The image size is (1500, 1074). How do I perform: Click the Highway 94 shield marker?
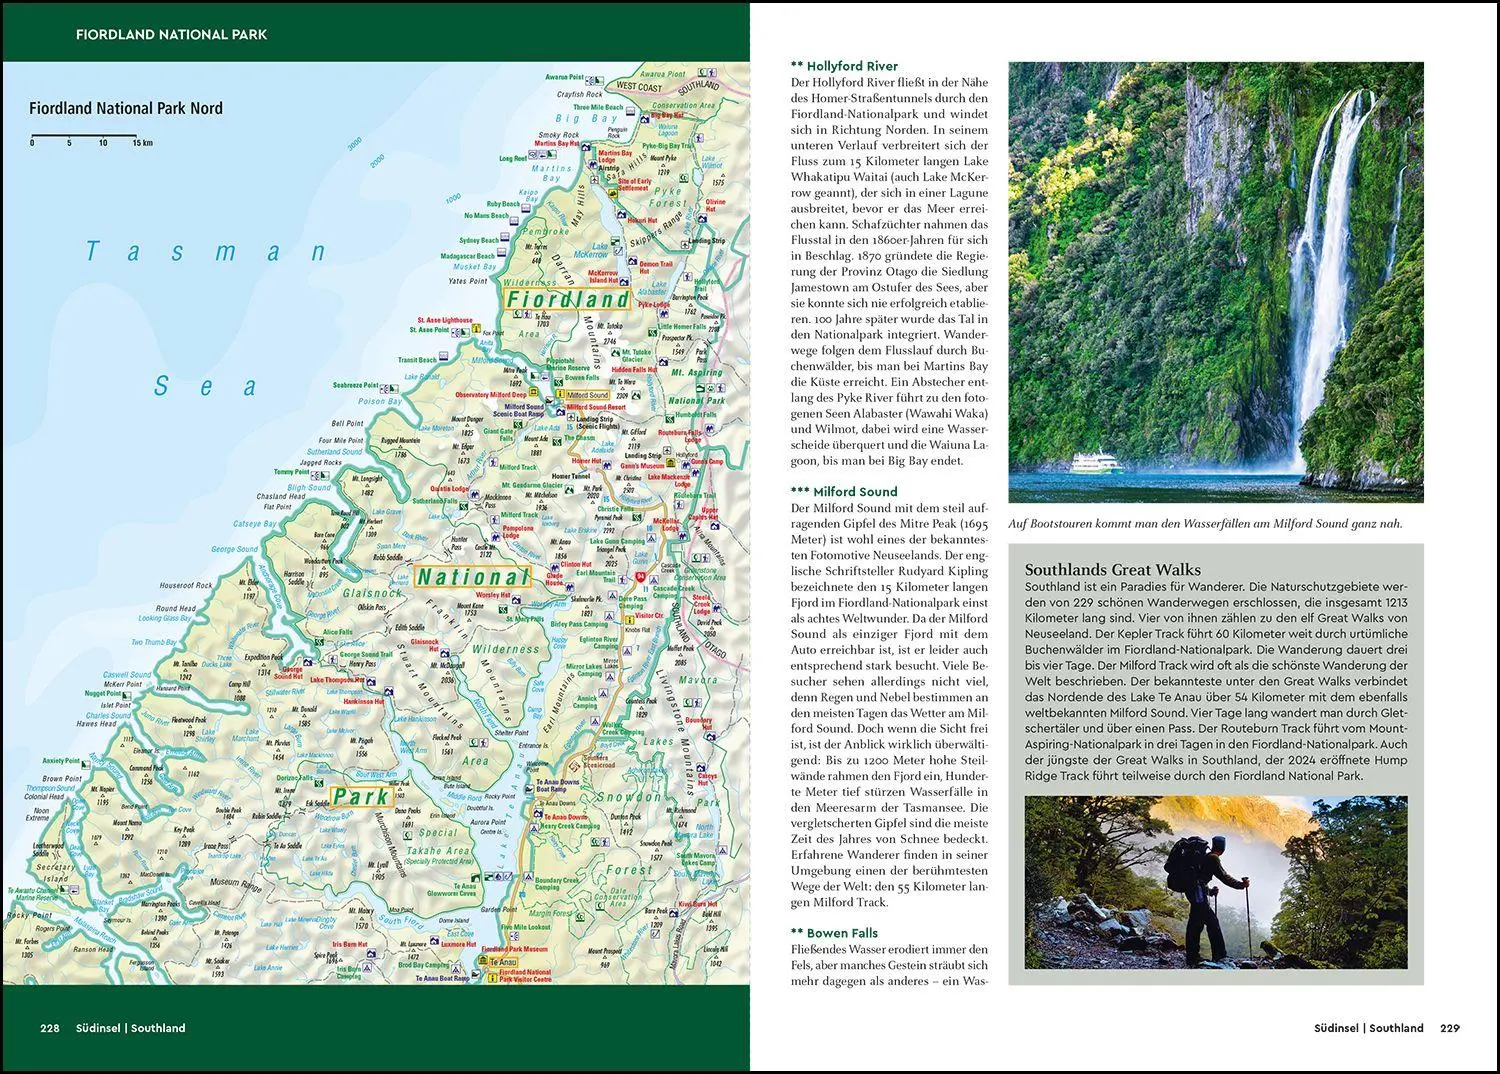640,575
